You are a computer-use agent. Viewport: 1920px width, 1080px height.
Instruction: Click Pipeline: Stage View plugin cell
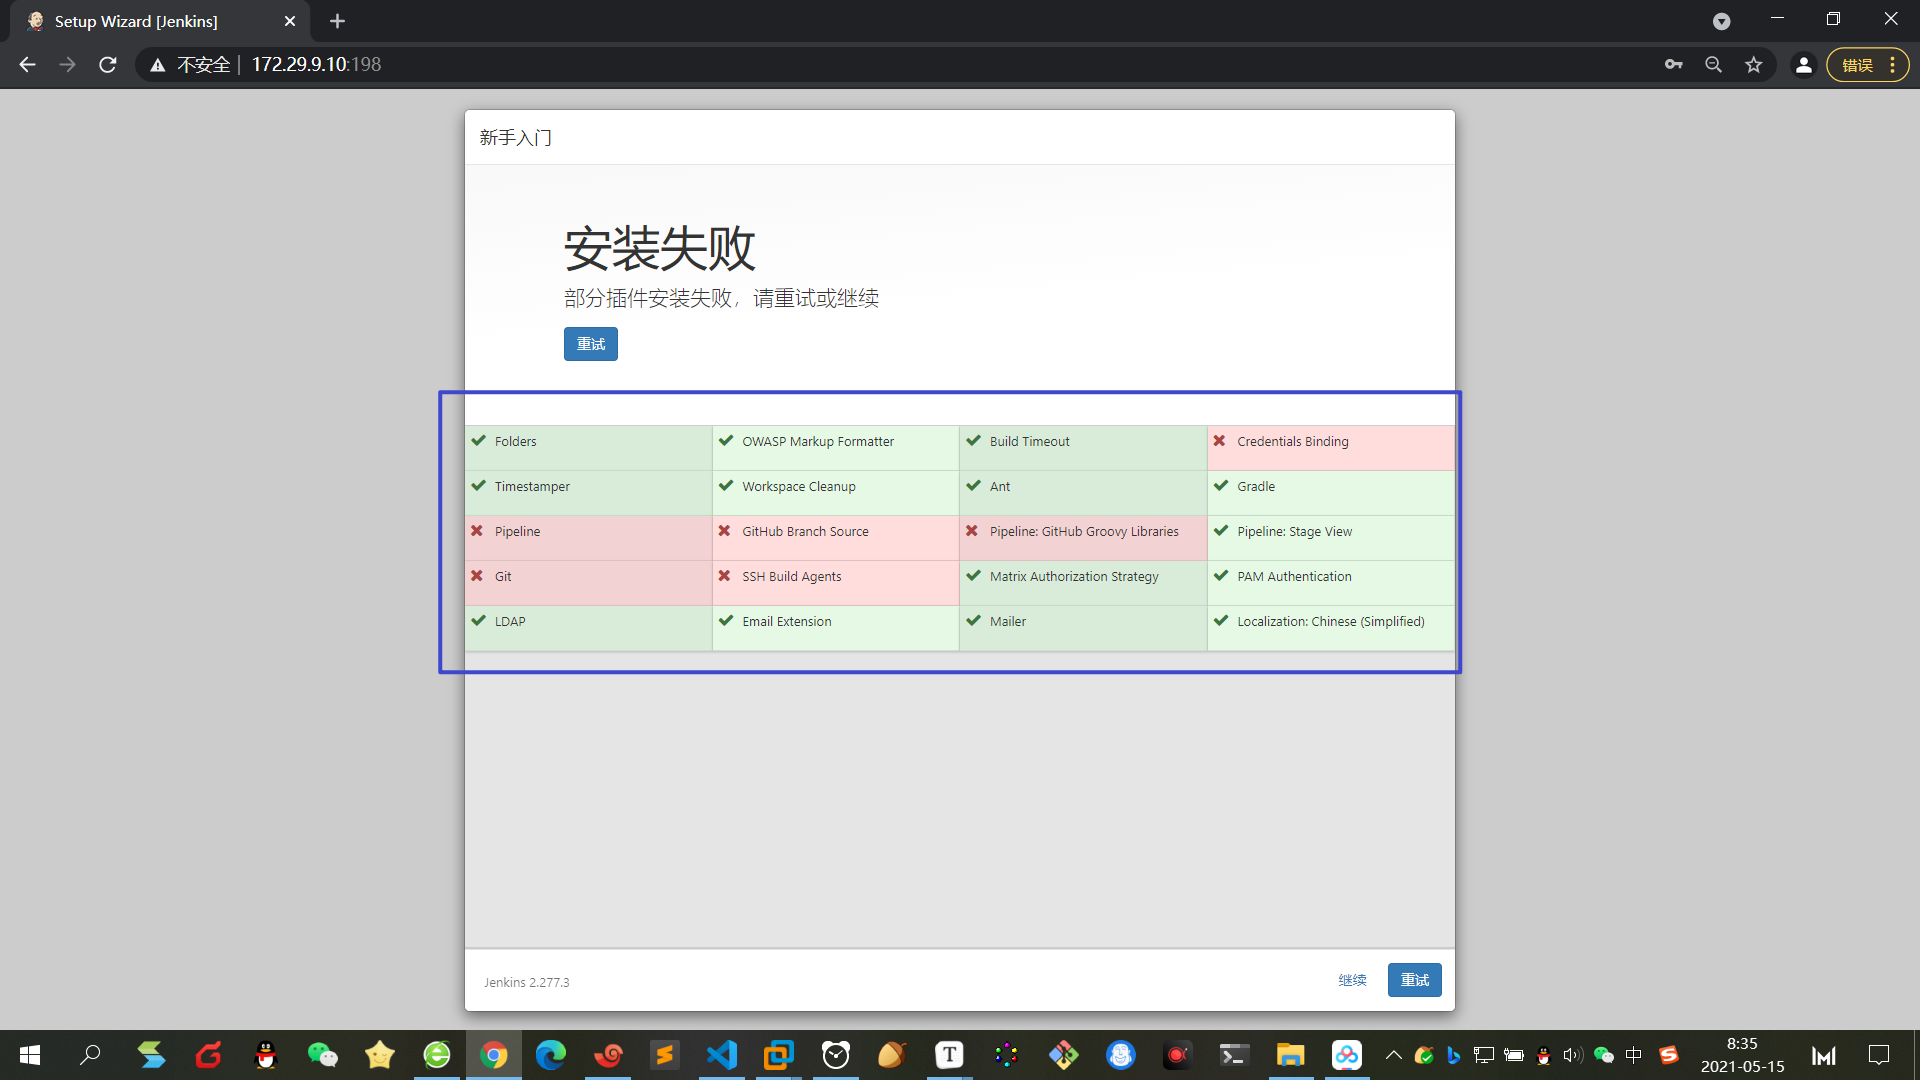click(1330, 538)
